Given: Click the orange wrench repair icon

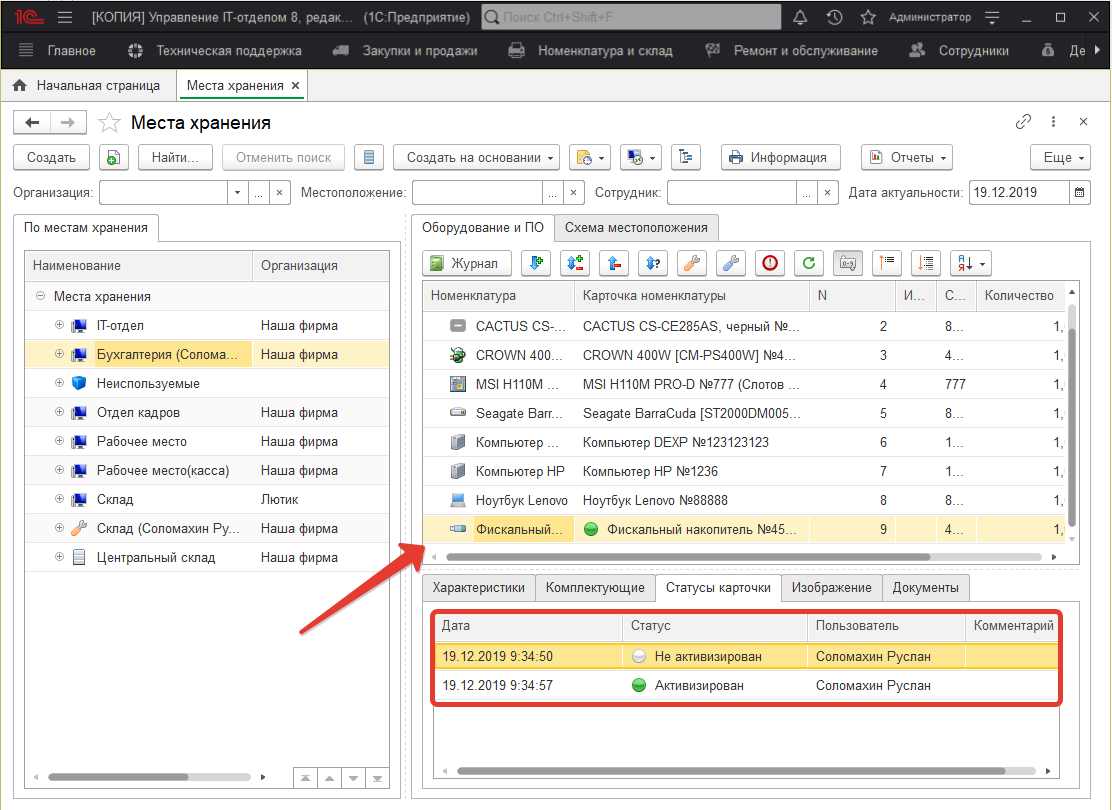Looking at the screenshot, I should tap(692, 263).
